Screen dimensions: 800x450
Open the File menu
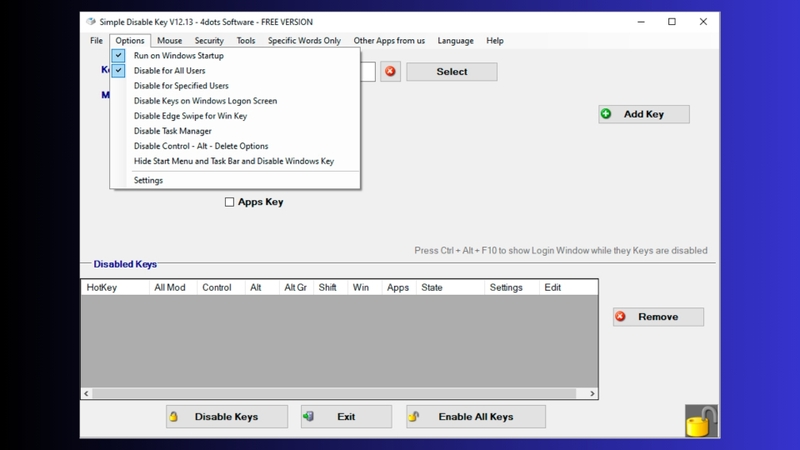pos(96,40)
